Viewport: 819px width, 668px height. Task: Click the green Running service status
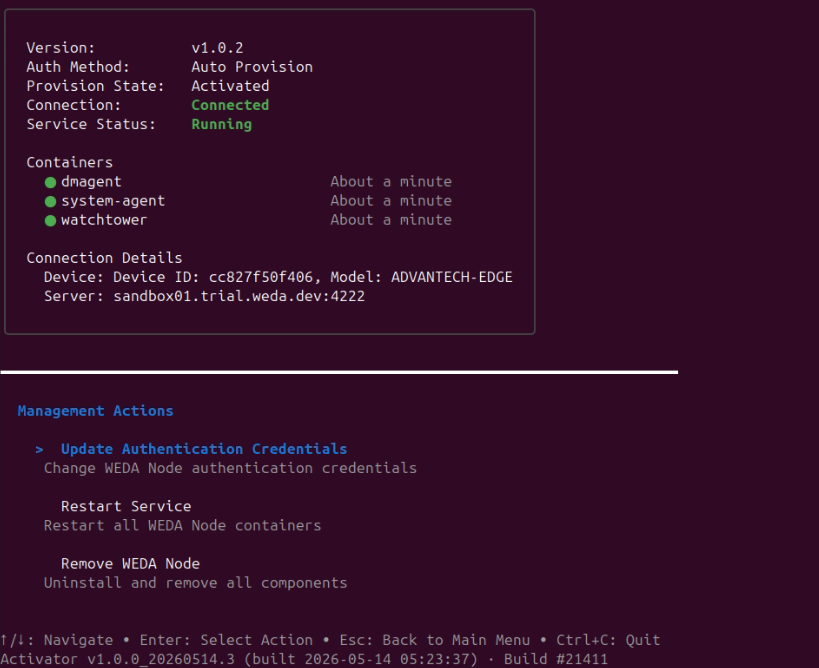(x=221, y=124)
